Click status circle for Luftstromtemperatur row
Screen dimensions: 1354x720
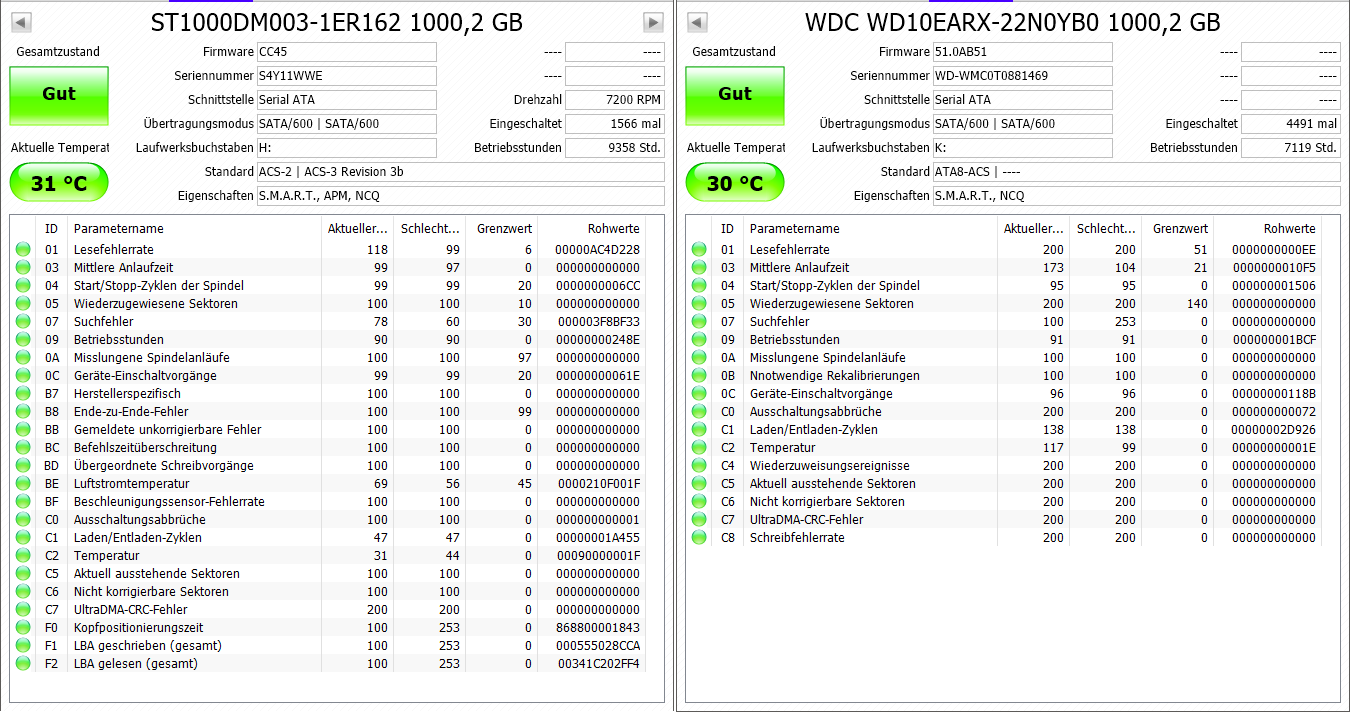(x=23, y=484)
